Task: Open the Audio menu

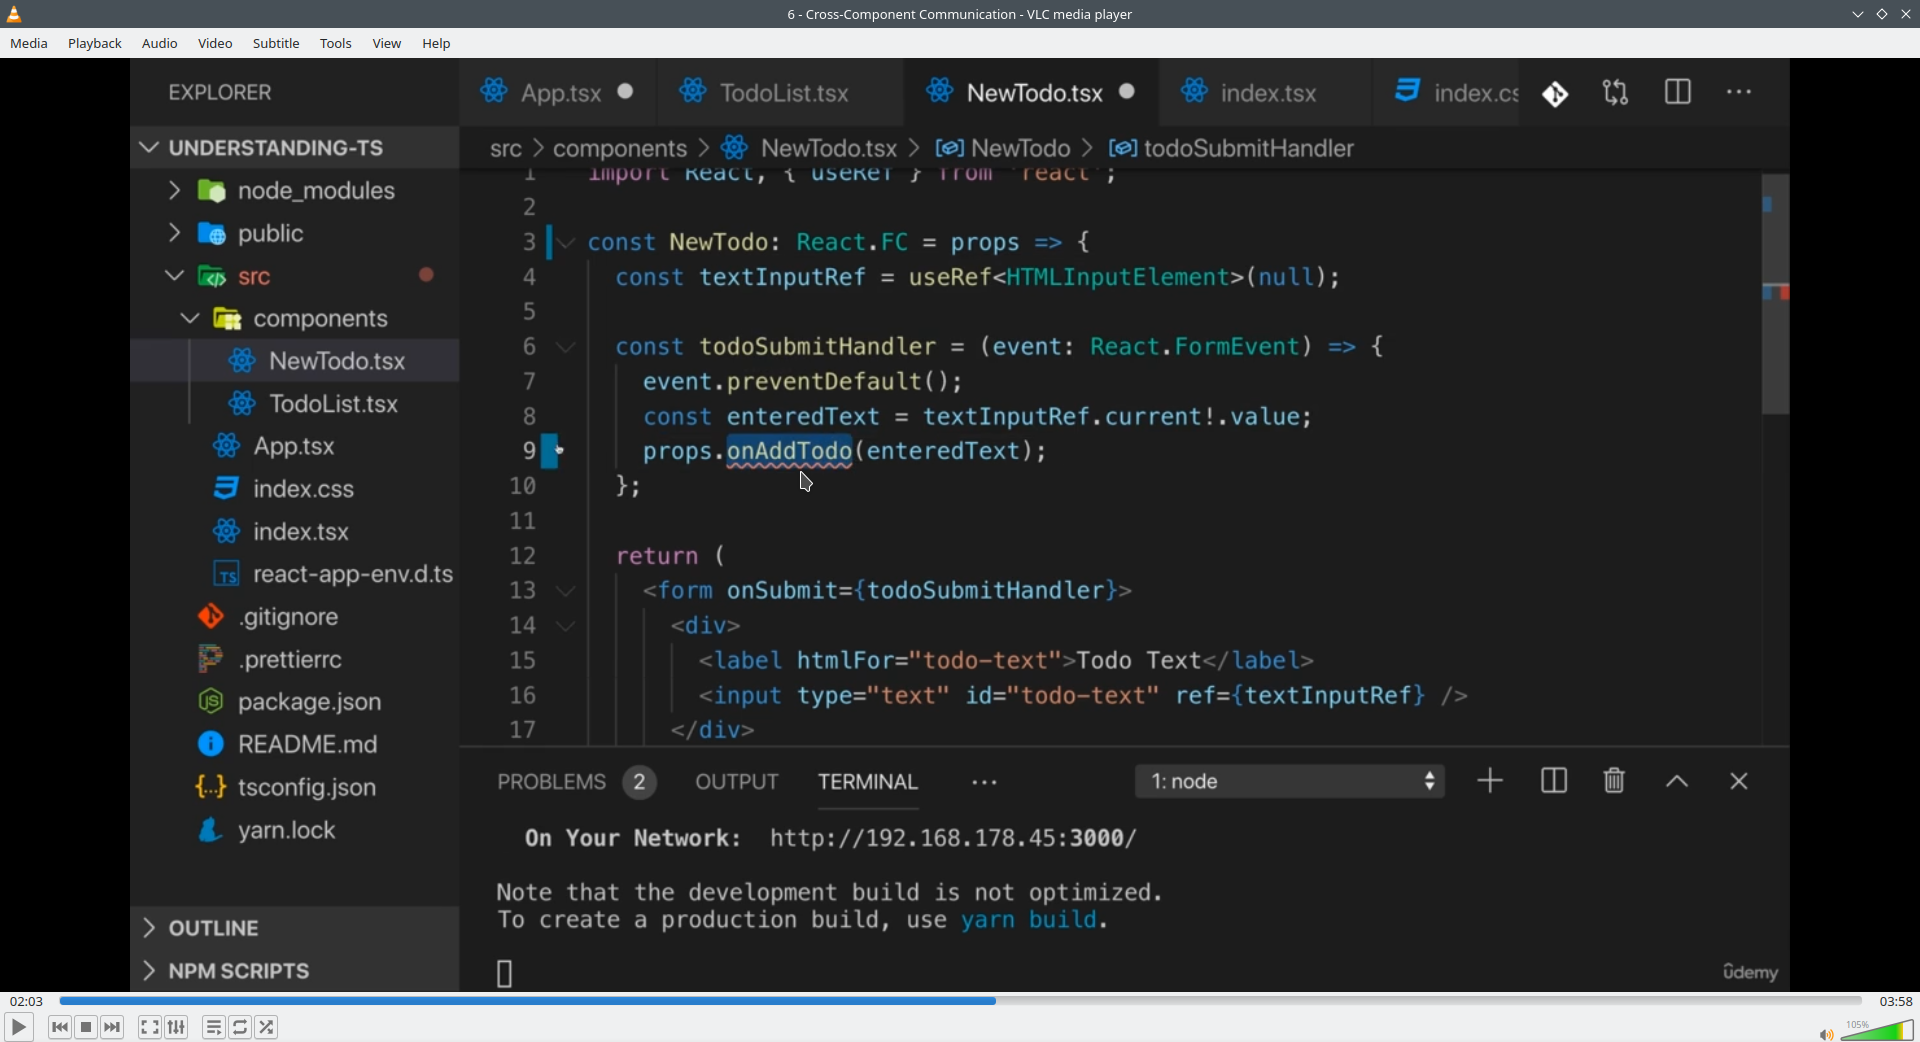Action: [160, 44]
